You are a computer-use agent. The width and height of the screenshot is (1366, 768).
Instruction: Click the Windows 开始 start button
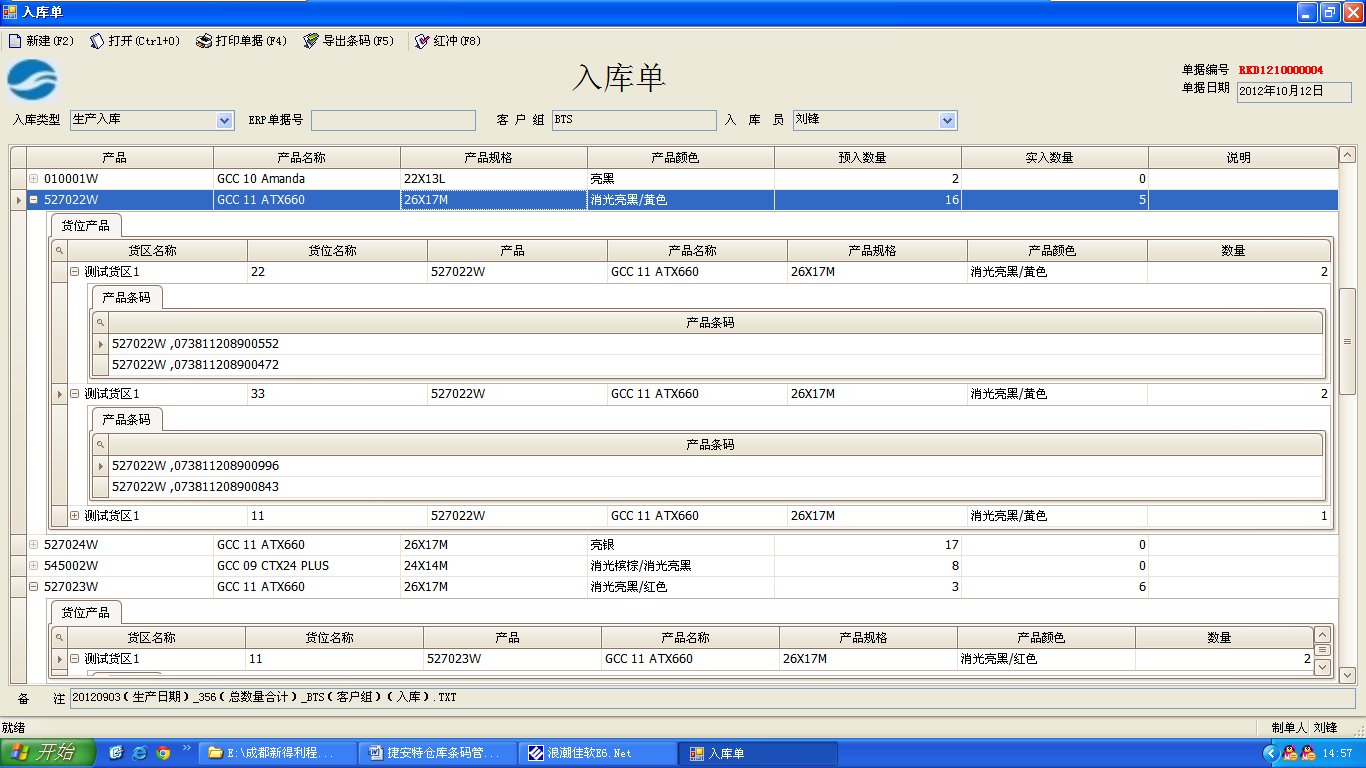click(x=48, y=753)
